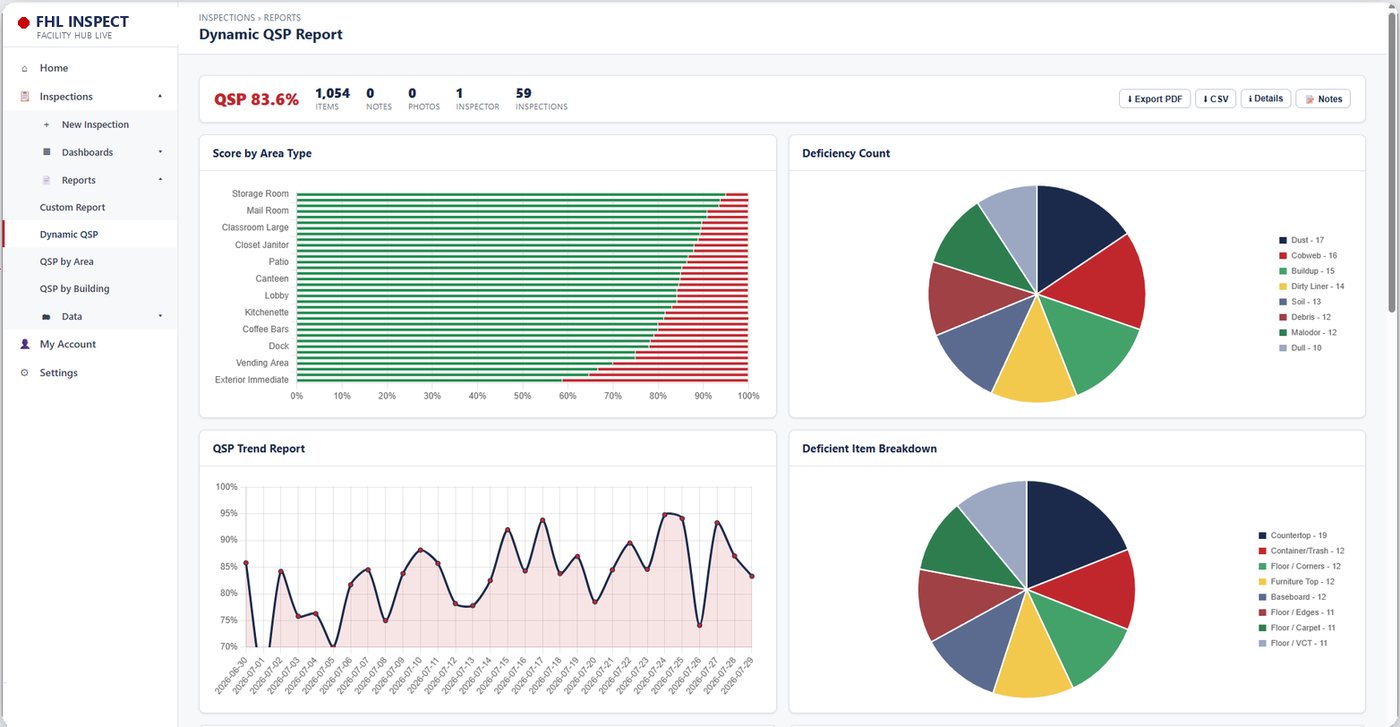Click the Storage Room bar label

tap(260, 194)
